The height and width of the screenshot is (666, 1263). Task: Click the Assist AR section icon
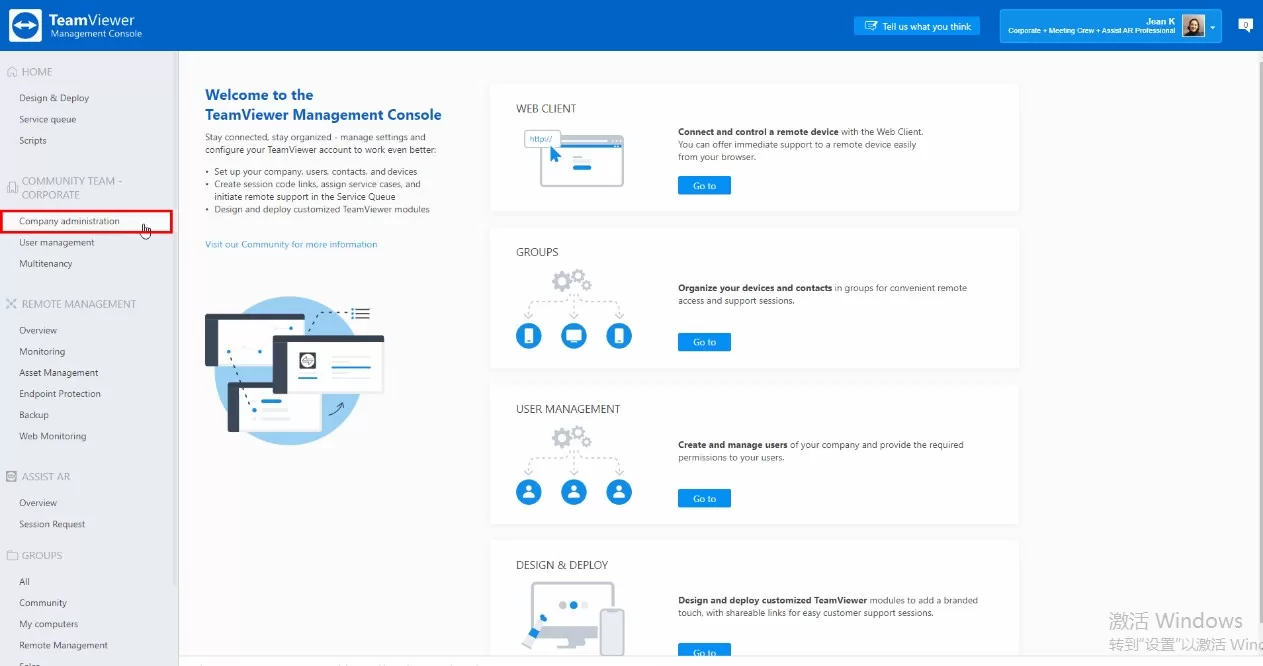pos(12,477)
